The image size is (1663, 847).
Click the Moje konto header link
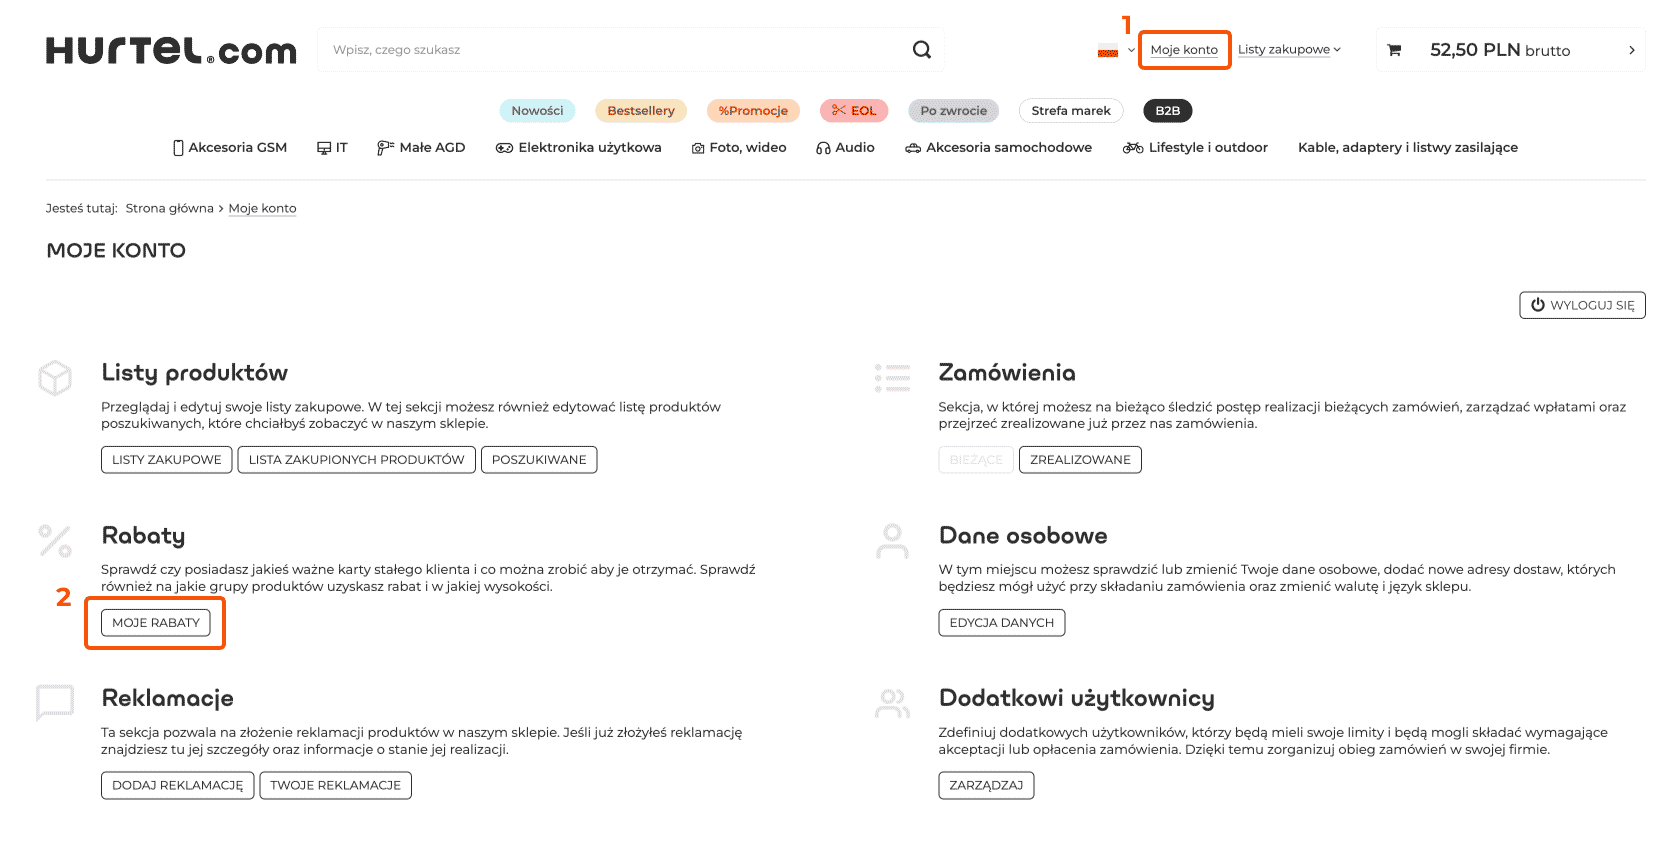pyautogui.click(x=1184, y=50)
